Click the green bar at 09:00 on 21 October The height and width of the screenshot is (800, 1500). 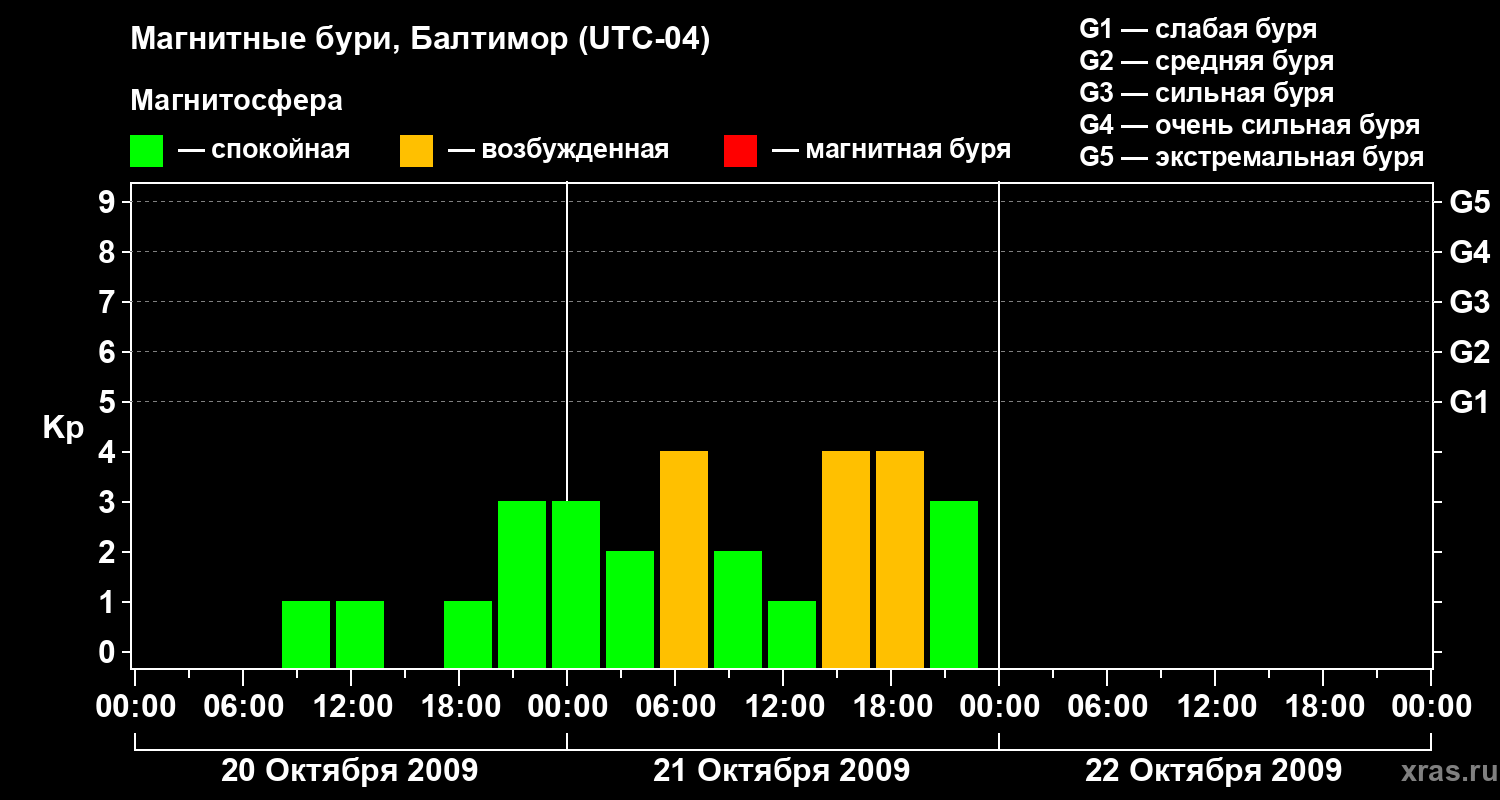click(738, 609)
